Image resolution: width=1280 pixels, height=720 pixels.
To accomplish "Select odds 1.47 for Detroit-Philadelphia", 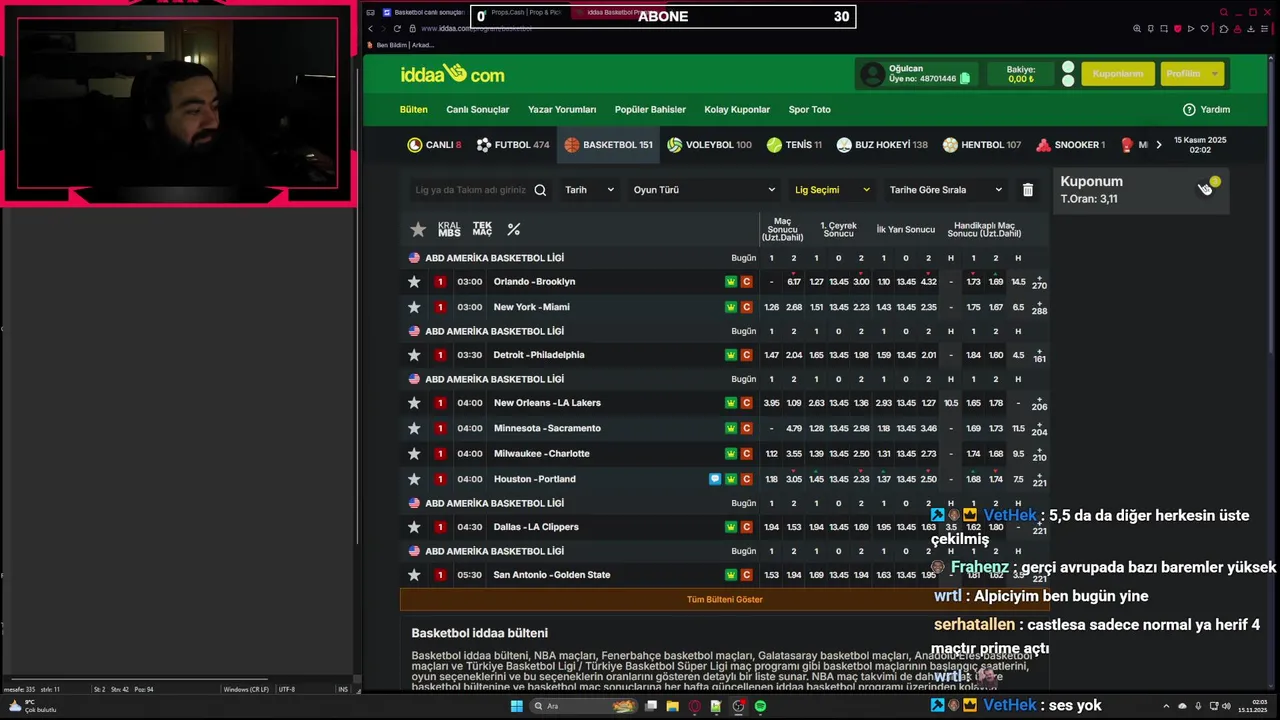I will pos(771,355).
